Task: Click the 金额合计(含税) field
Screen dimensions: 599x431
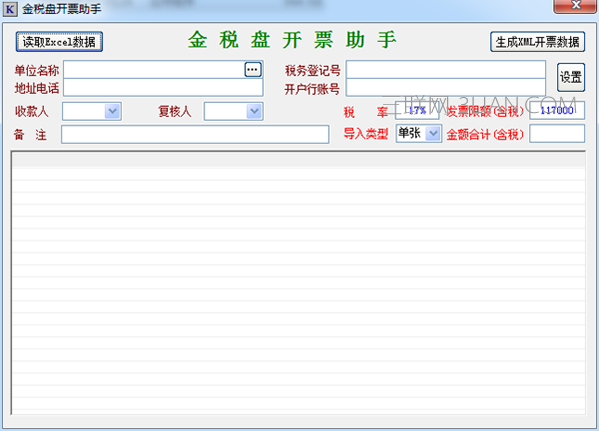Action: point(557,134)
